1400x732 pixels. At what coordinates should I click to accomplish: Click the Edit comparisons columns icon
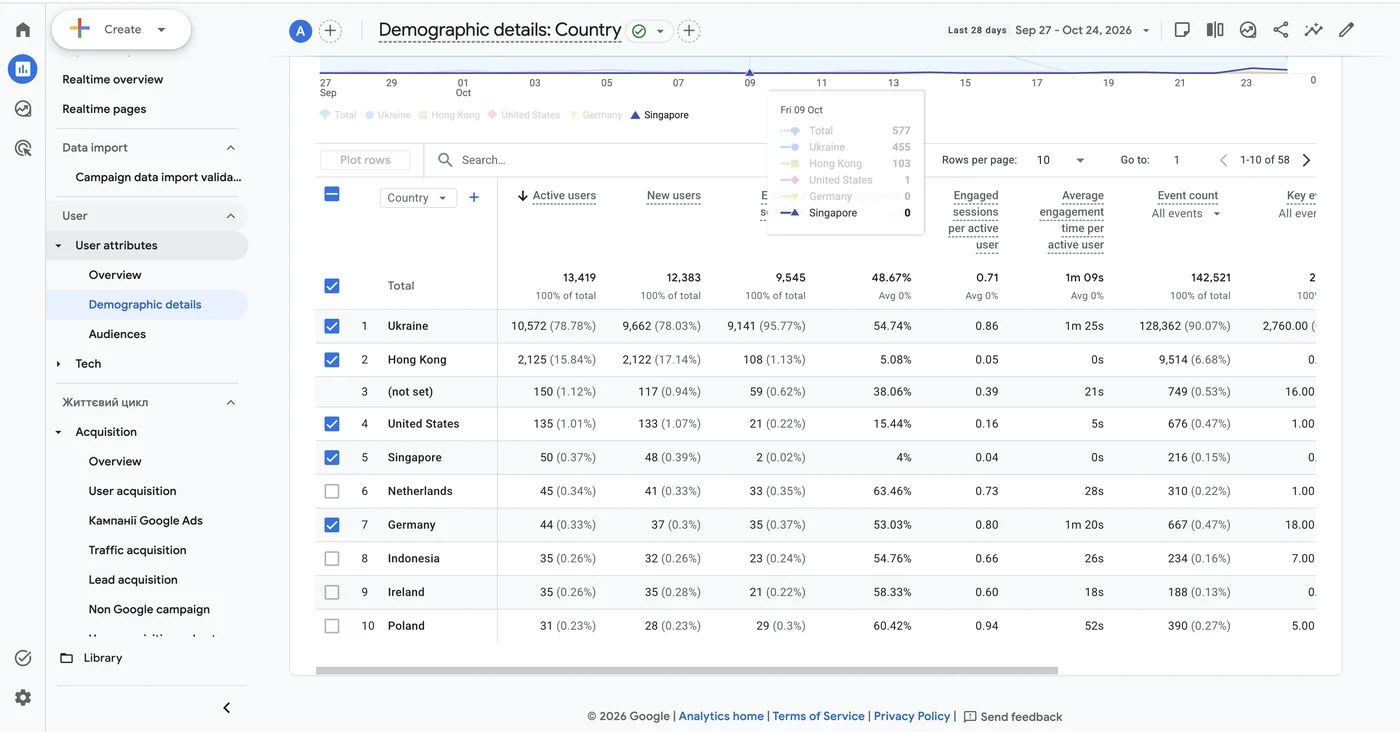tap(1215, 30)
